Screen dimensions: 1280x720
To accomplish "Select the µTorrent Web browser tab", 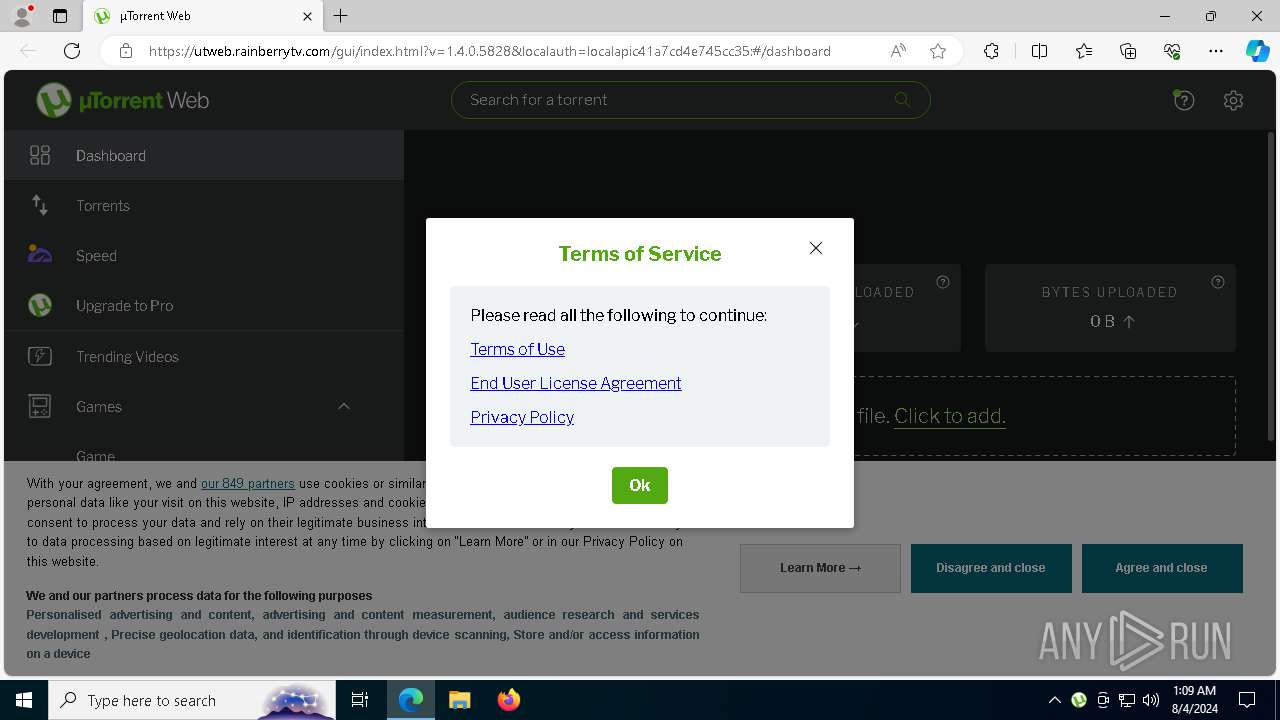I will [x=202, y=16].
